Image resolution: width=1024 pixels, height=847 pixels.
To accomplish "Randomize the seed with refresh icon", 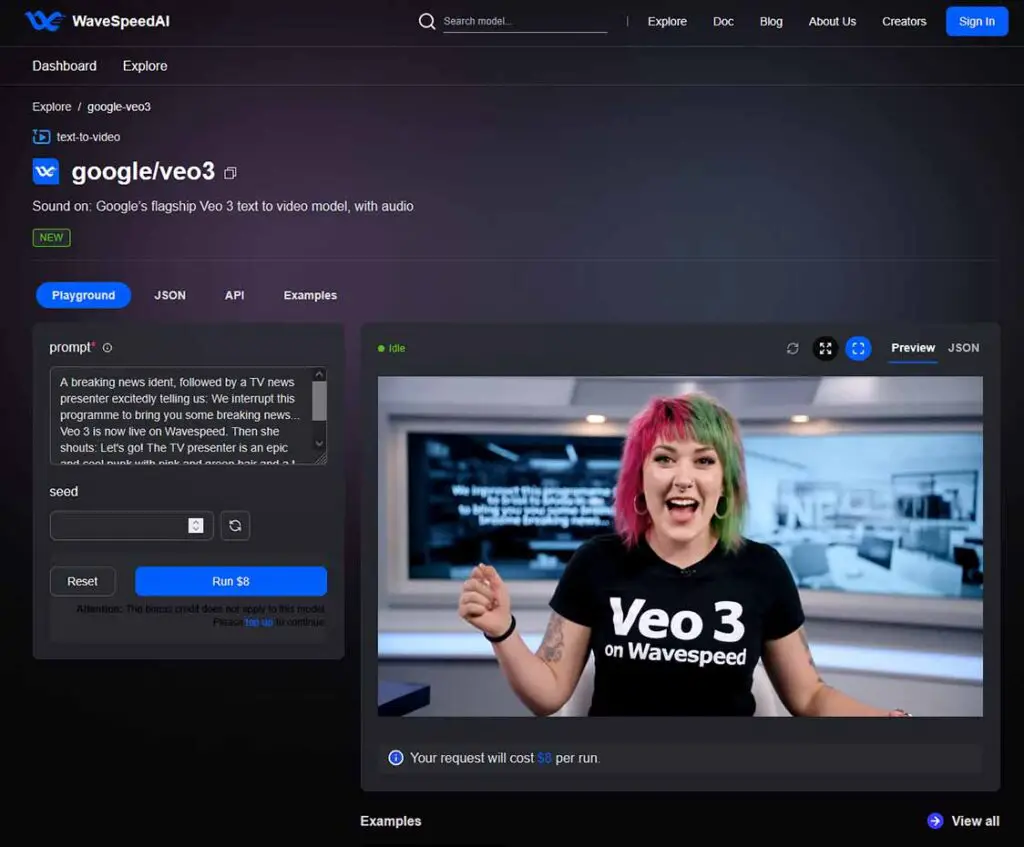I will tap(235, 526).
